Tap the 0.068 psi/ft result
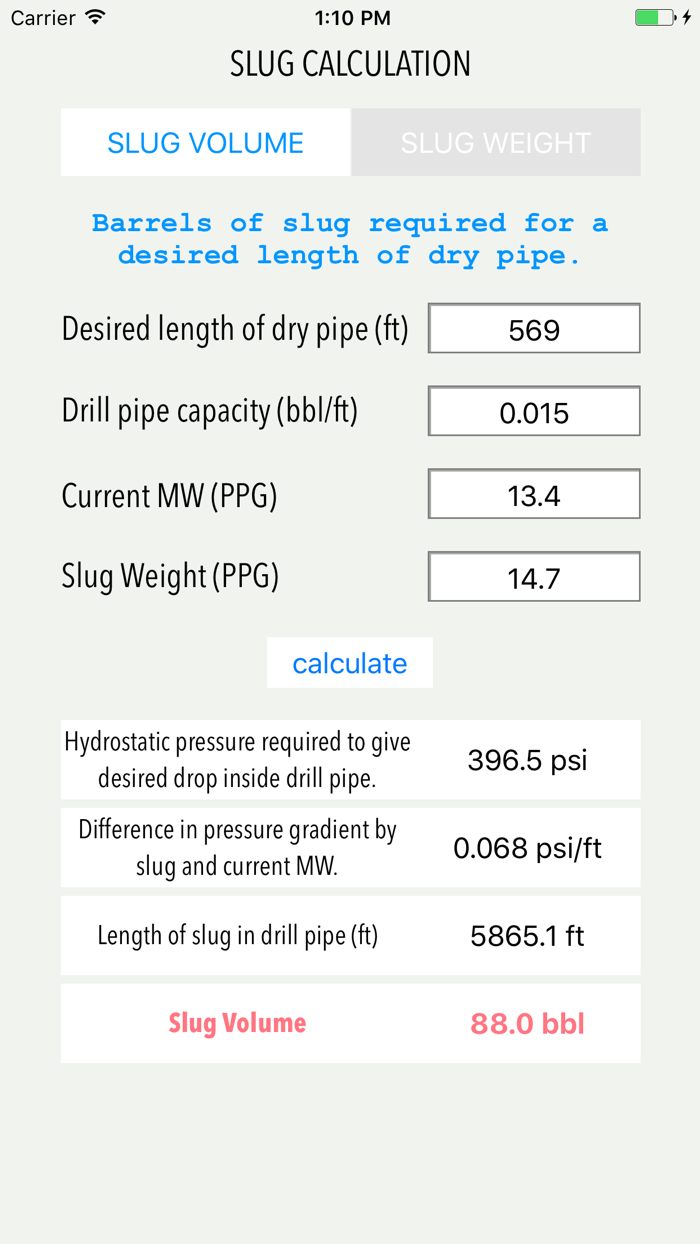Image resolution: width=700 pixels, height=1244 pixels. tap(526, 847)
